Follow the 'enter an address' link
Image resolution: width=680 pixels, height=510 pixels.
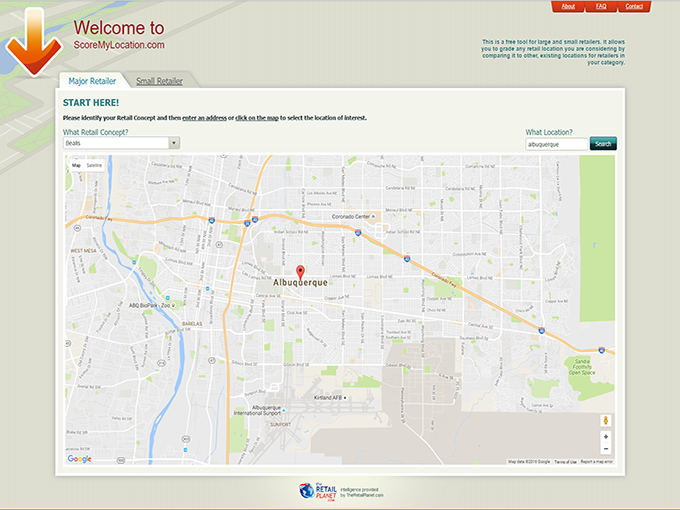(204, 118)
